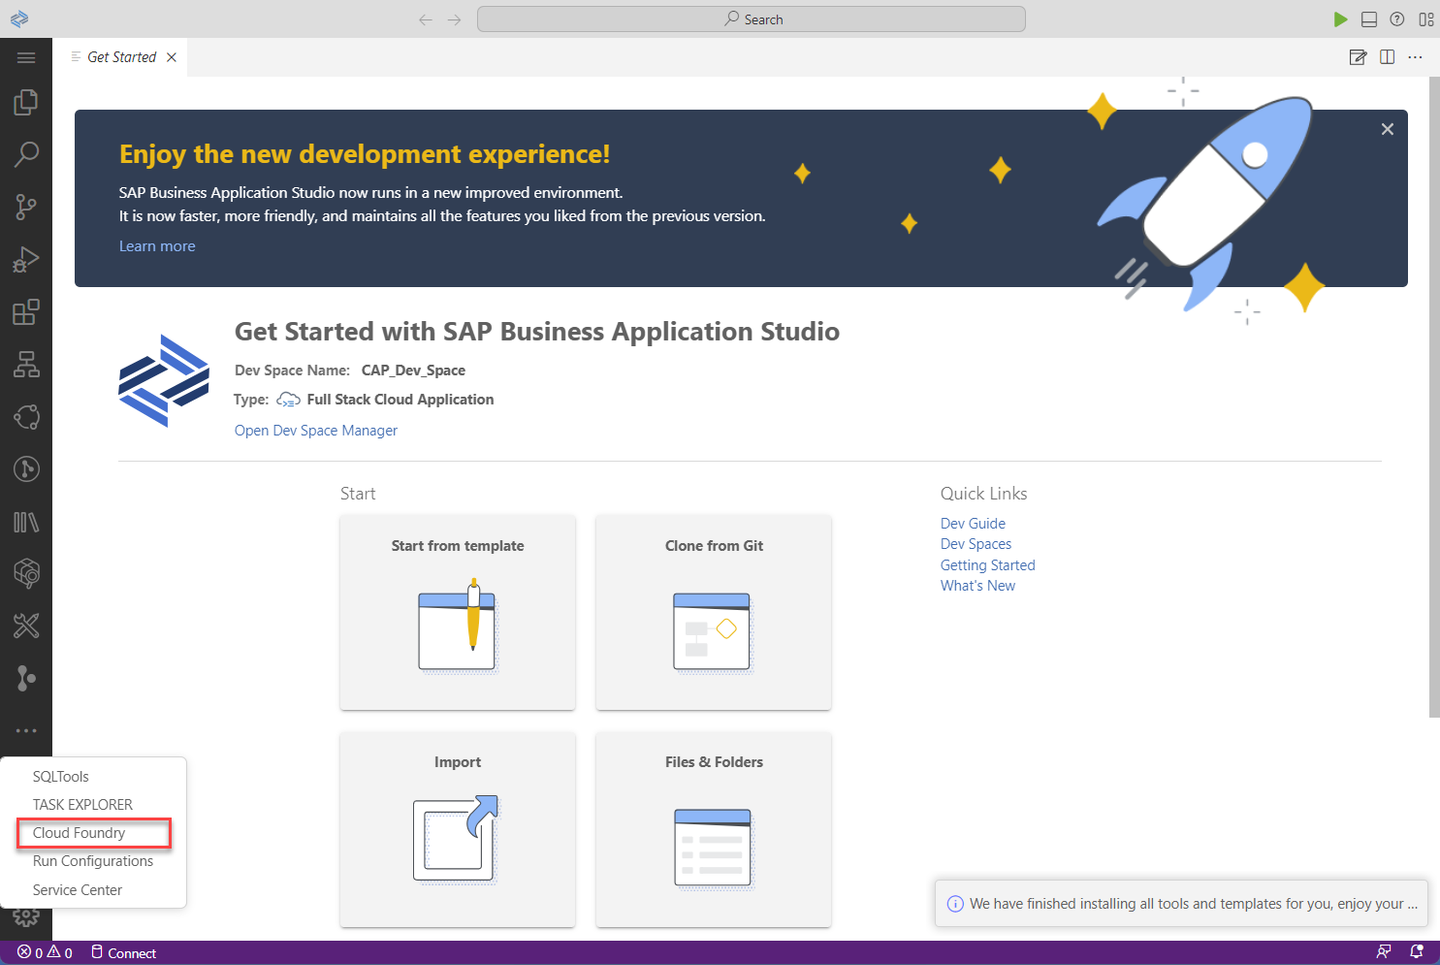Open the Getting Started quick link
Viewport: 1440px width, 965px height.
pyautogui.click(x=988, y=565)
